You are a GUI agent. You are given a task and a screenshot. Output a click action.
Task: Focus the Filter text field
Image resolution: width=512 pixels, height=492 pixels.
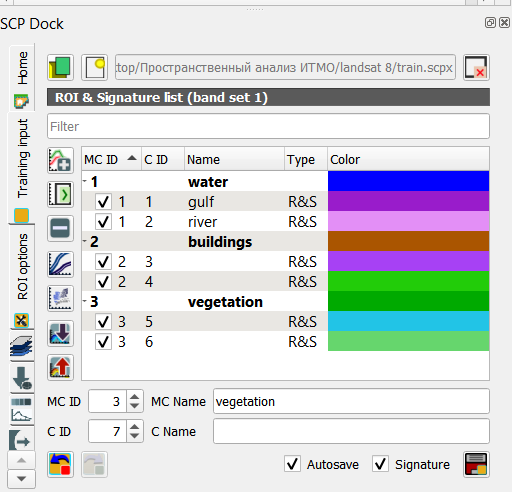click(x=268, y=126)
